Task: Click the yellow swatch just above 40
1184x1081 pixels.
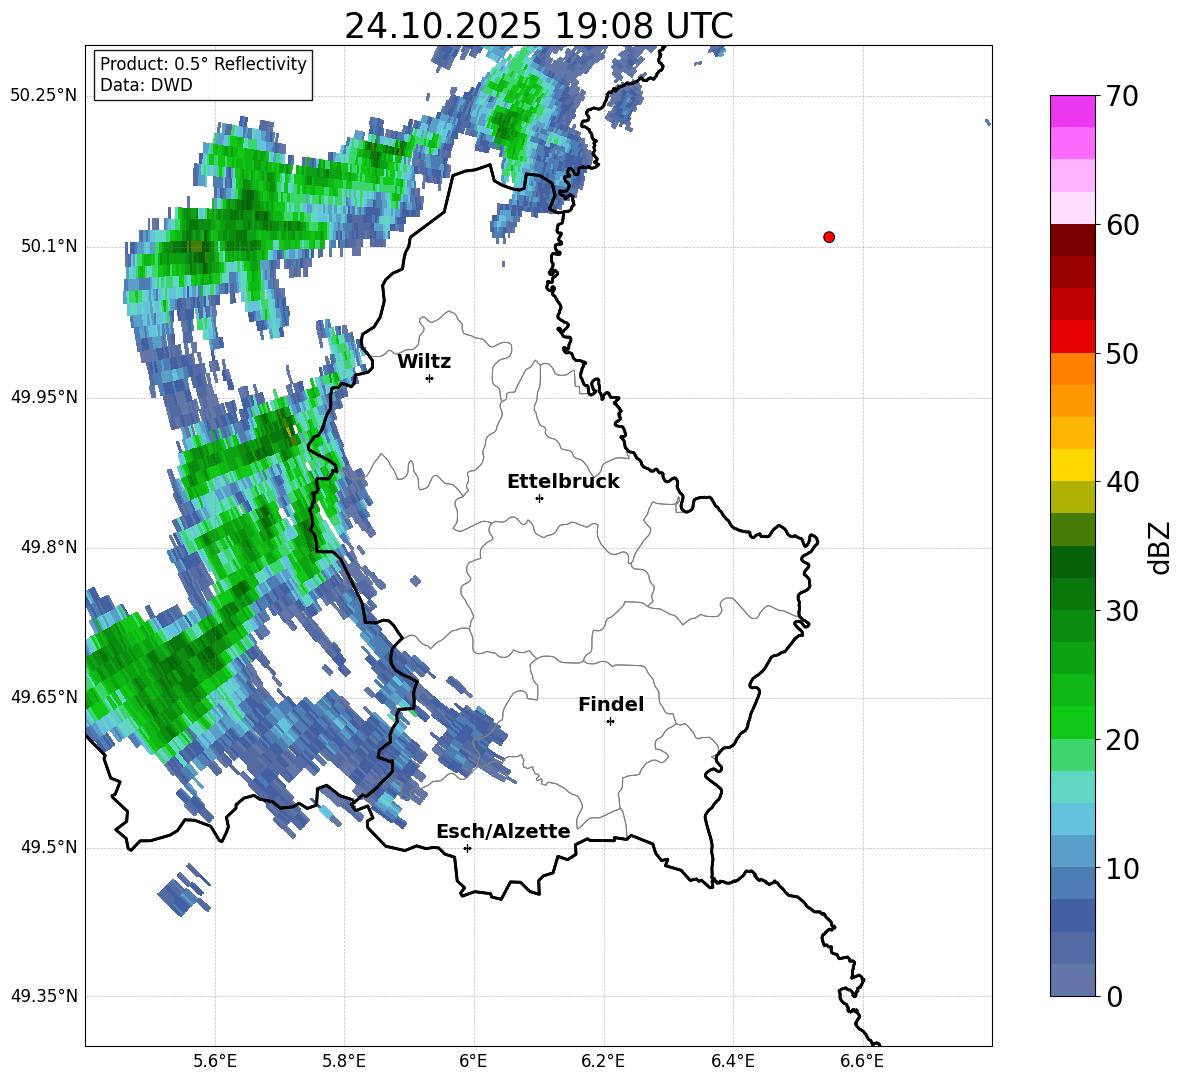Action: click(1072, 465)
